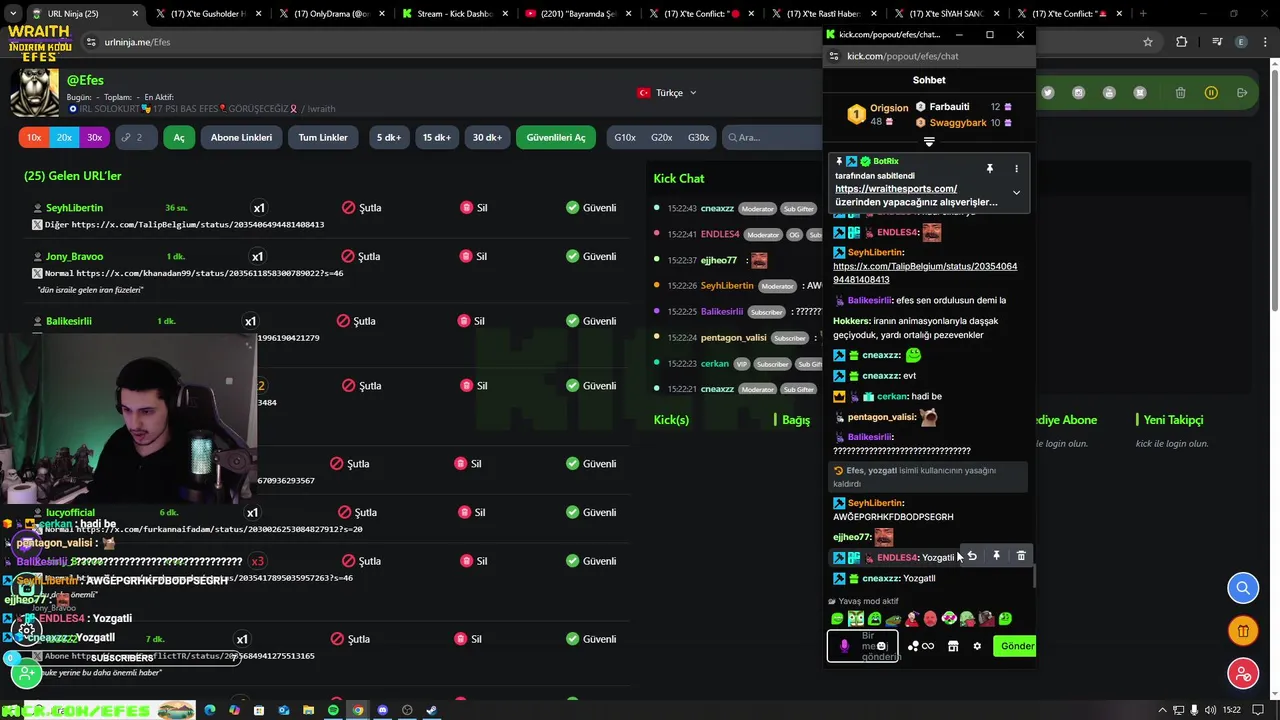The image size is (1280, 720).
Task: Open the Chrome profile avatar E
Action: (1241, 42)
